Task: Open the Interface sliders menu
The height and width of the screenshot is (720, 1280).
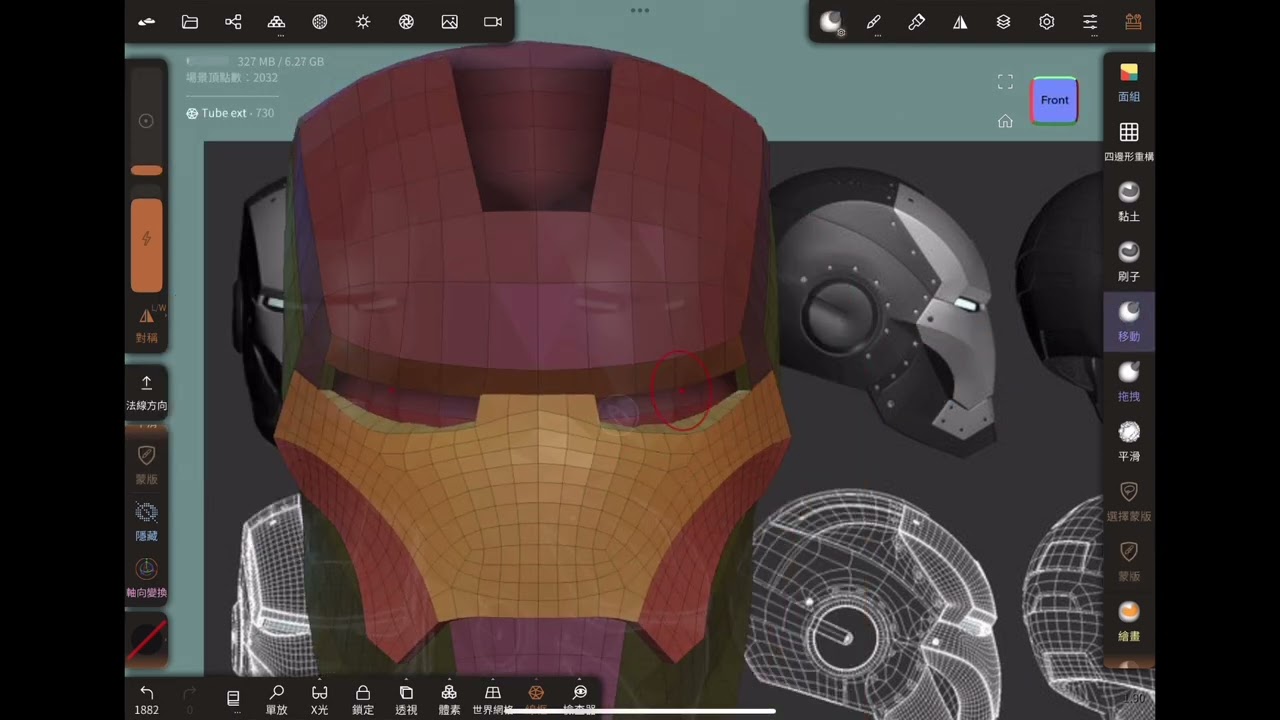Action: (x=1090, y=22)
